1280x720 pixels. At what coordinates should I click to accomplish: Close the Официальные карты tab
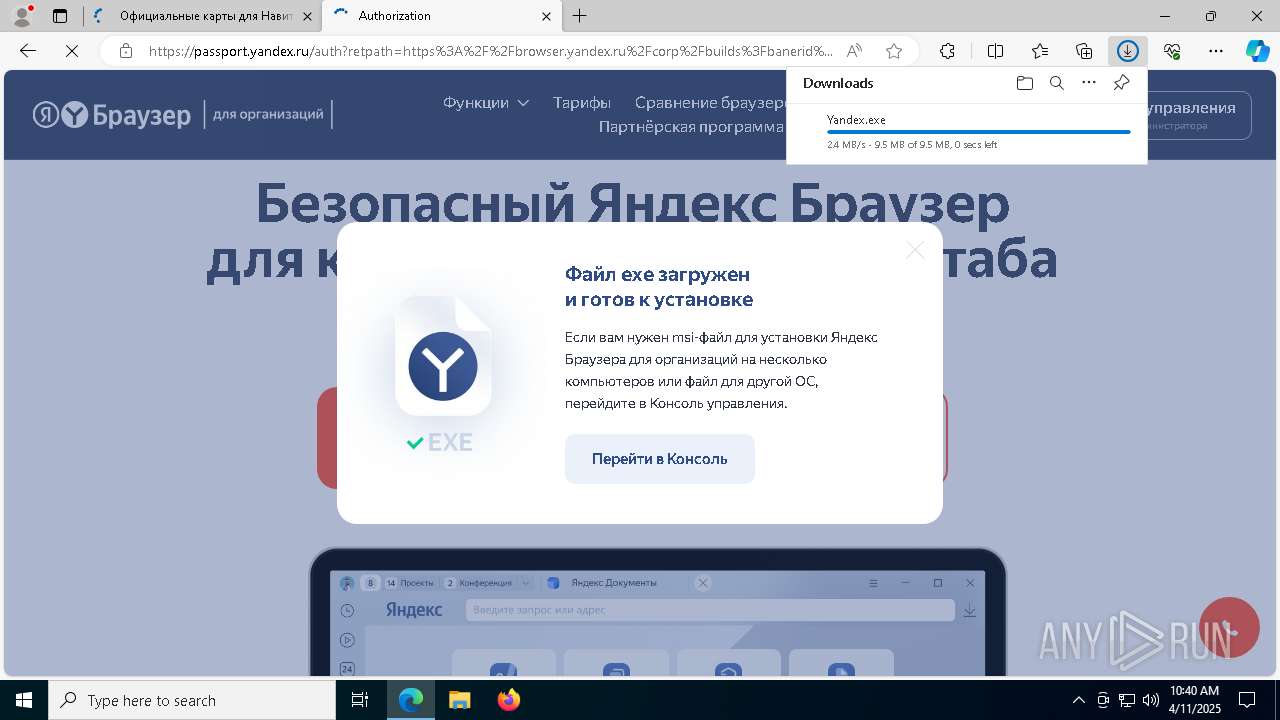[307, 16]
